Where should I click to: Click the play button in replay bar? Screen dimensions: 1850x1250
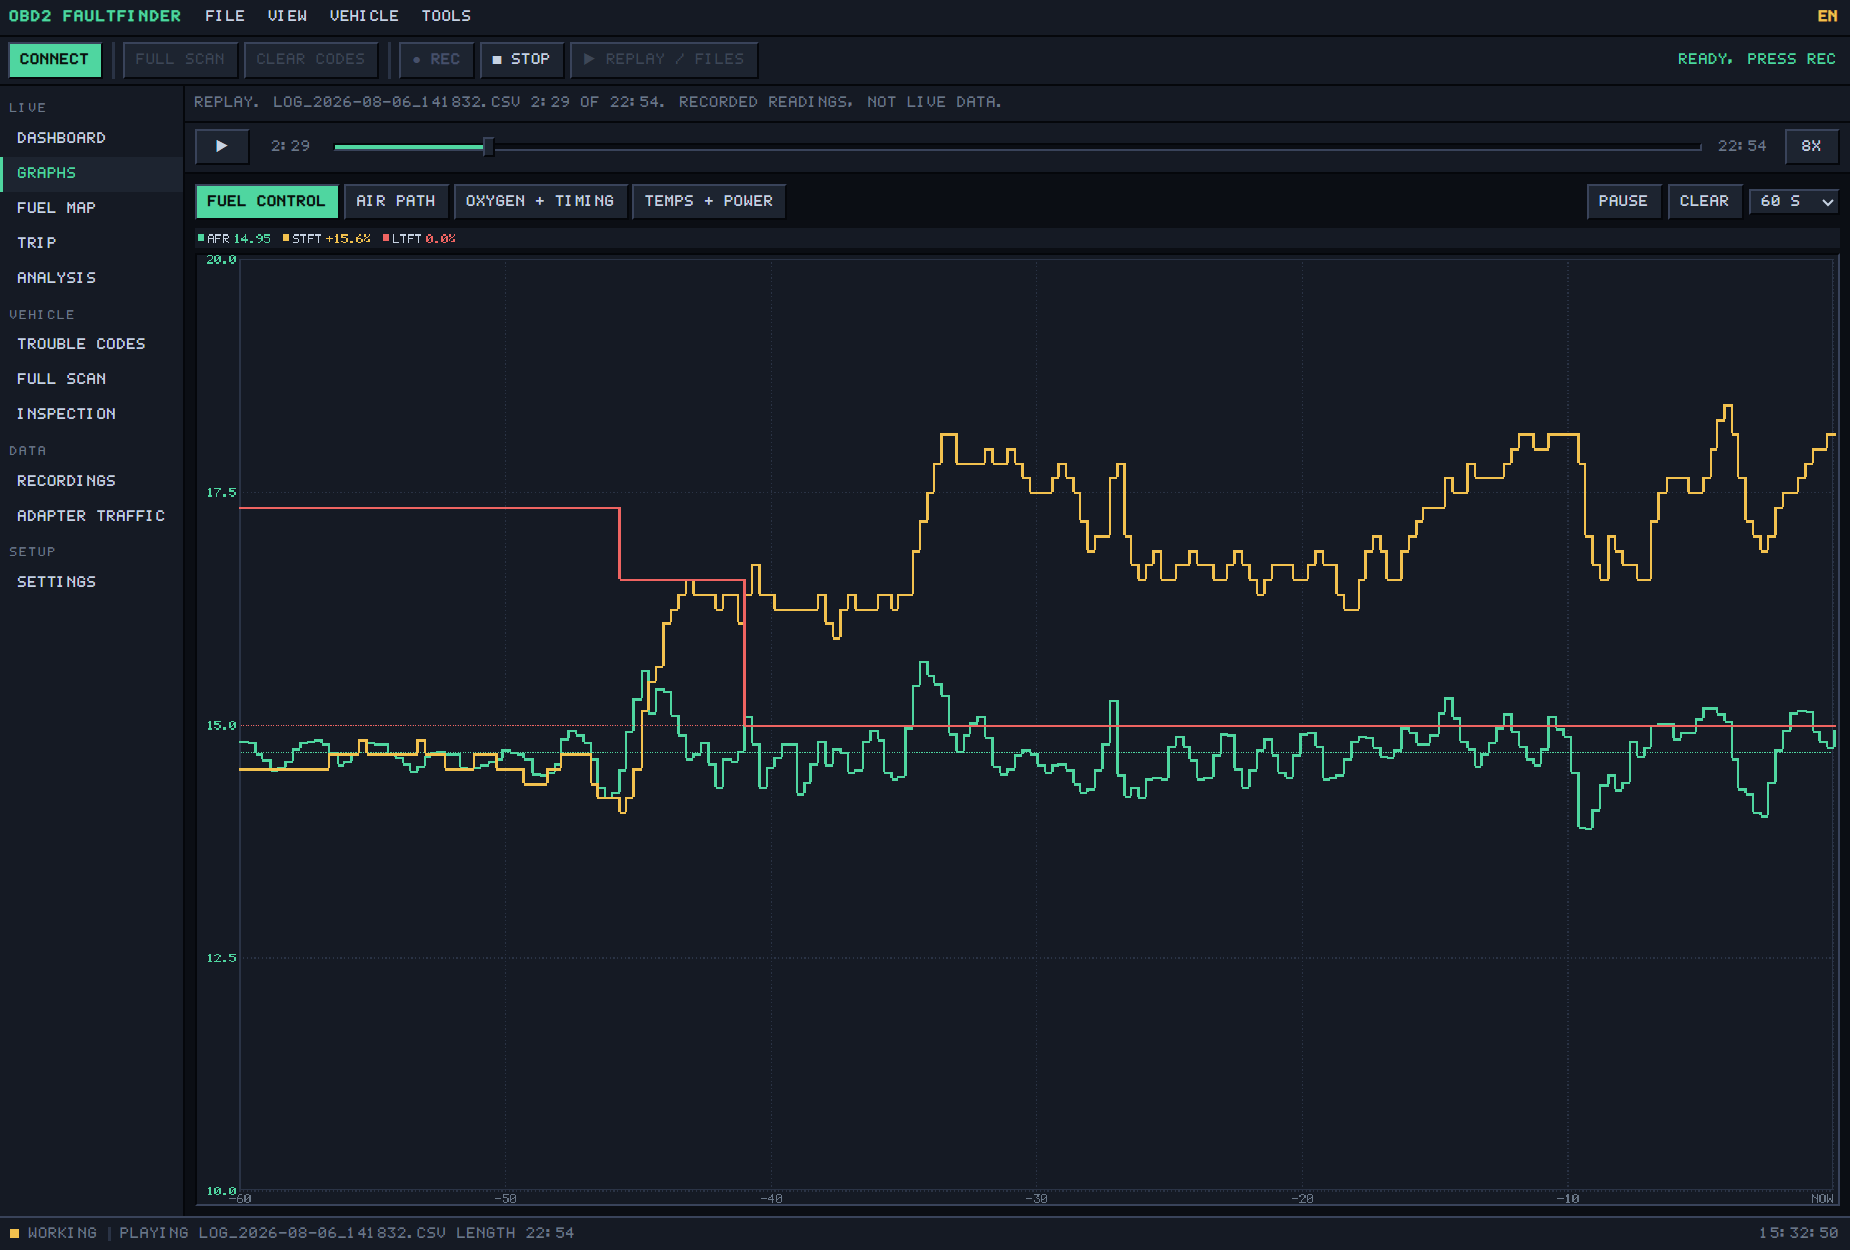[x=221, y=146]
